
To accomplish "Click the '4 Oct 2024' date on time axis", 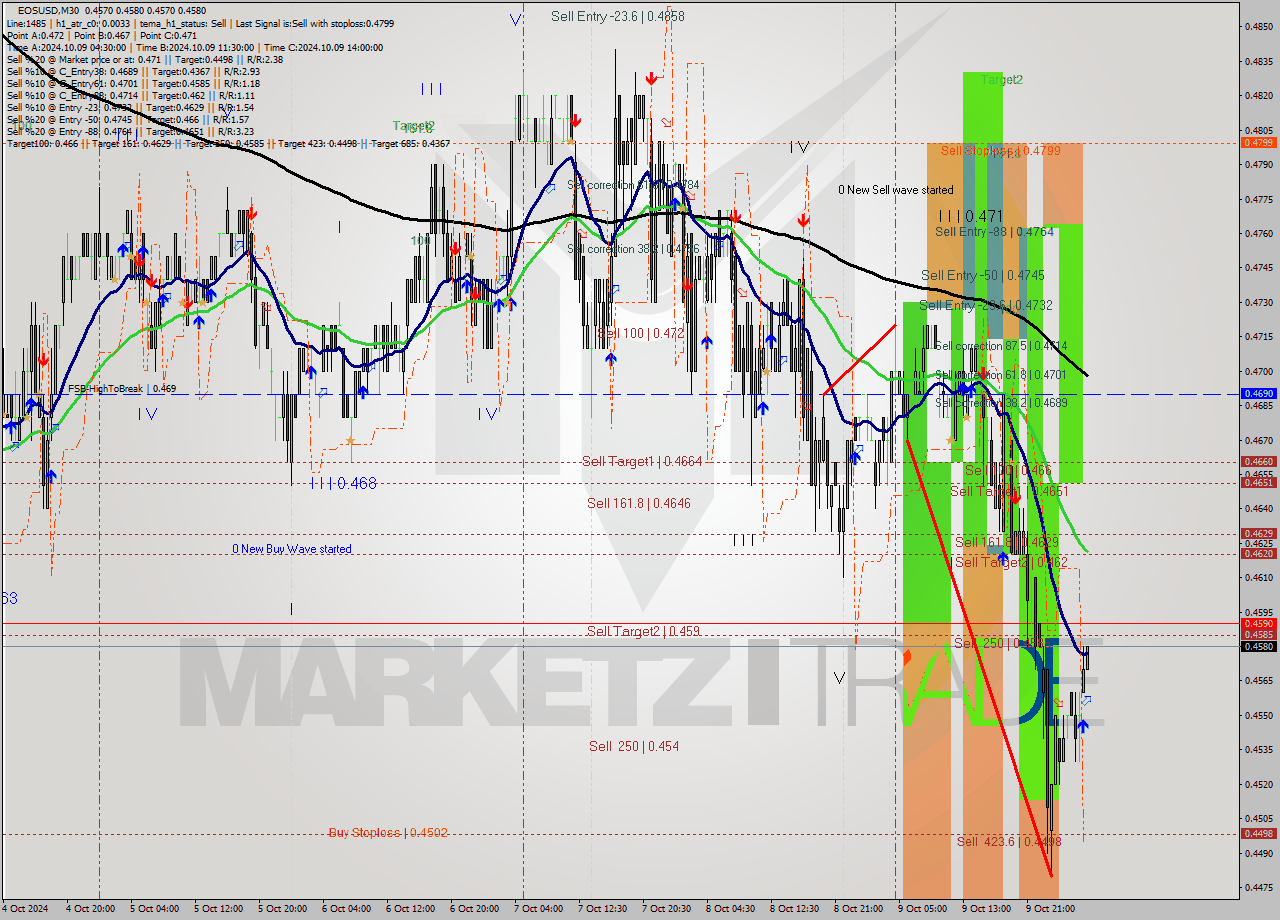I will coord(27,909).
